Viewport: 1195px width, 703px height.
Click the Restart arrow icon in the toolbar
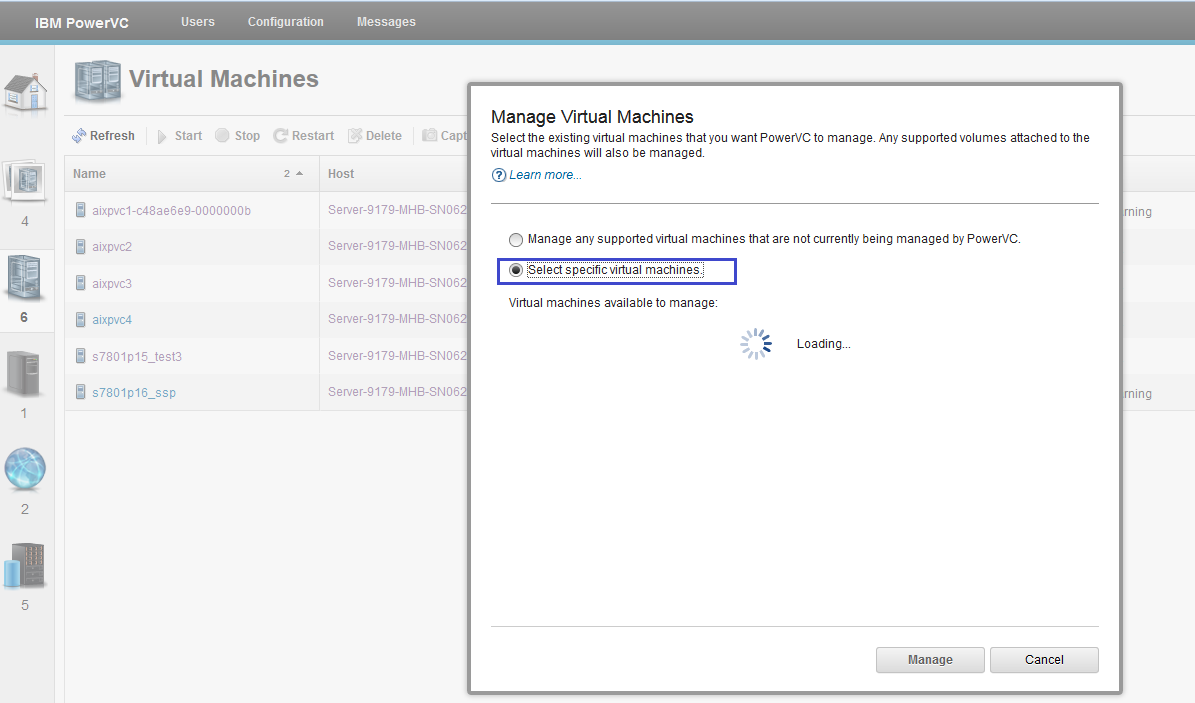pyautogui.click(x=280, y=136)
